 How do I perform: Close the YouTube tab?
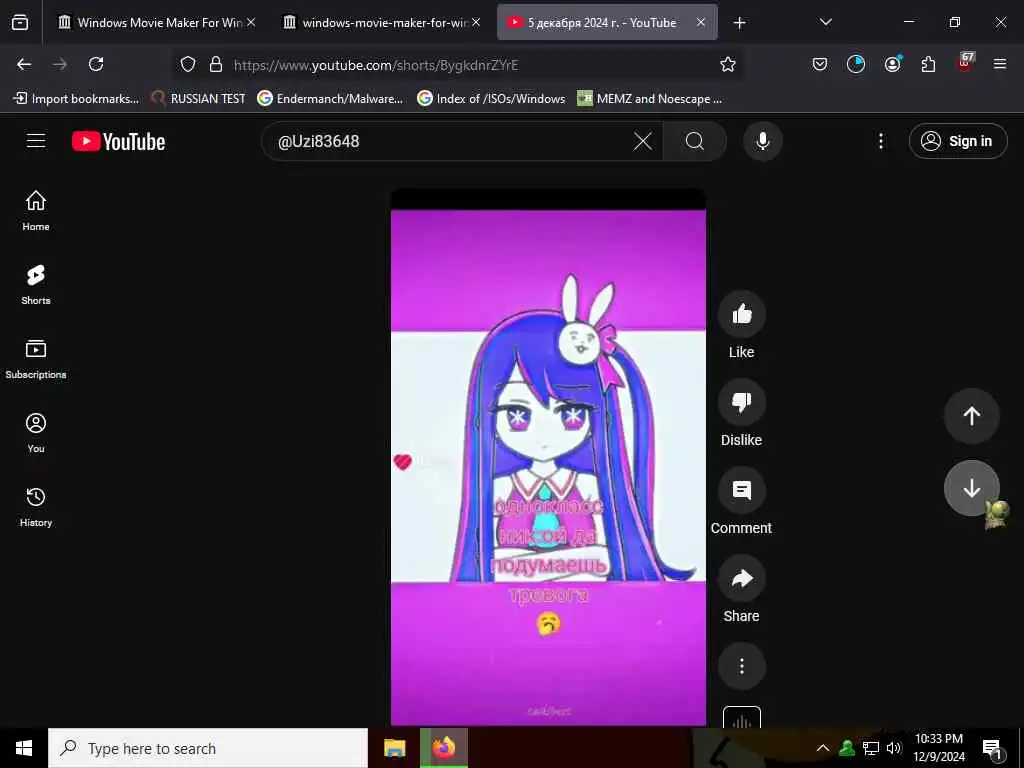(701, 22)
